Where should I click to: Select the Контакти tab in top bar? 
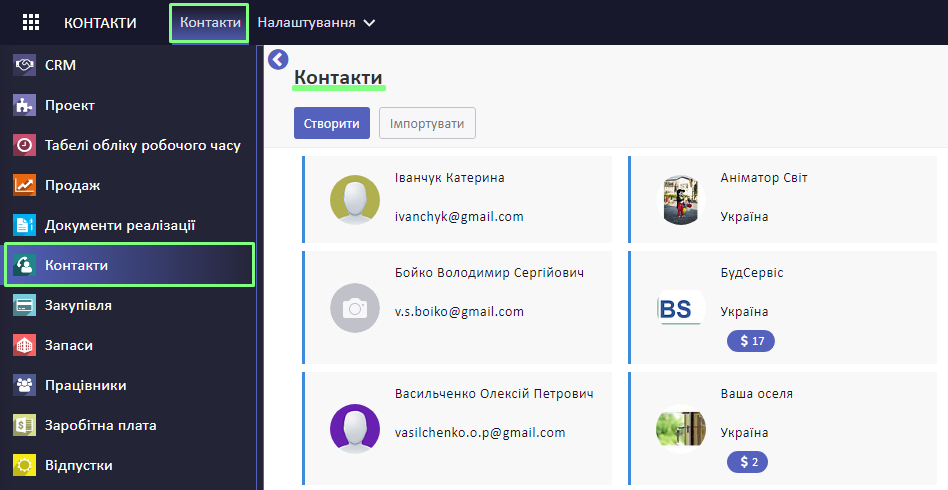pos(210,23)
